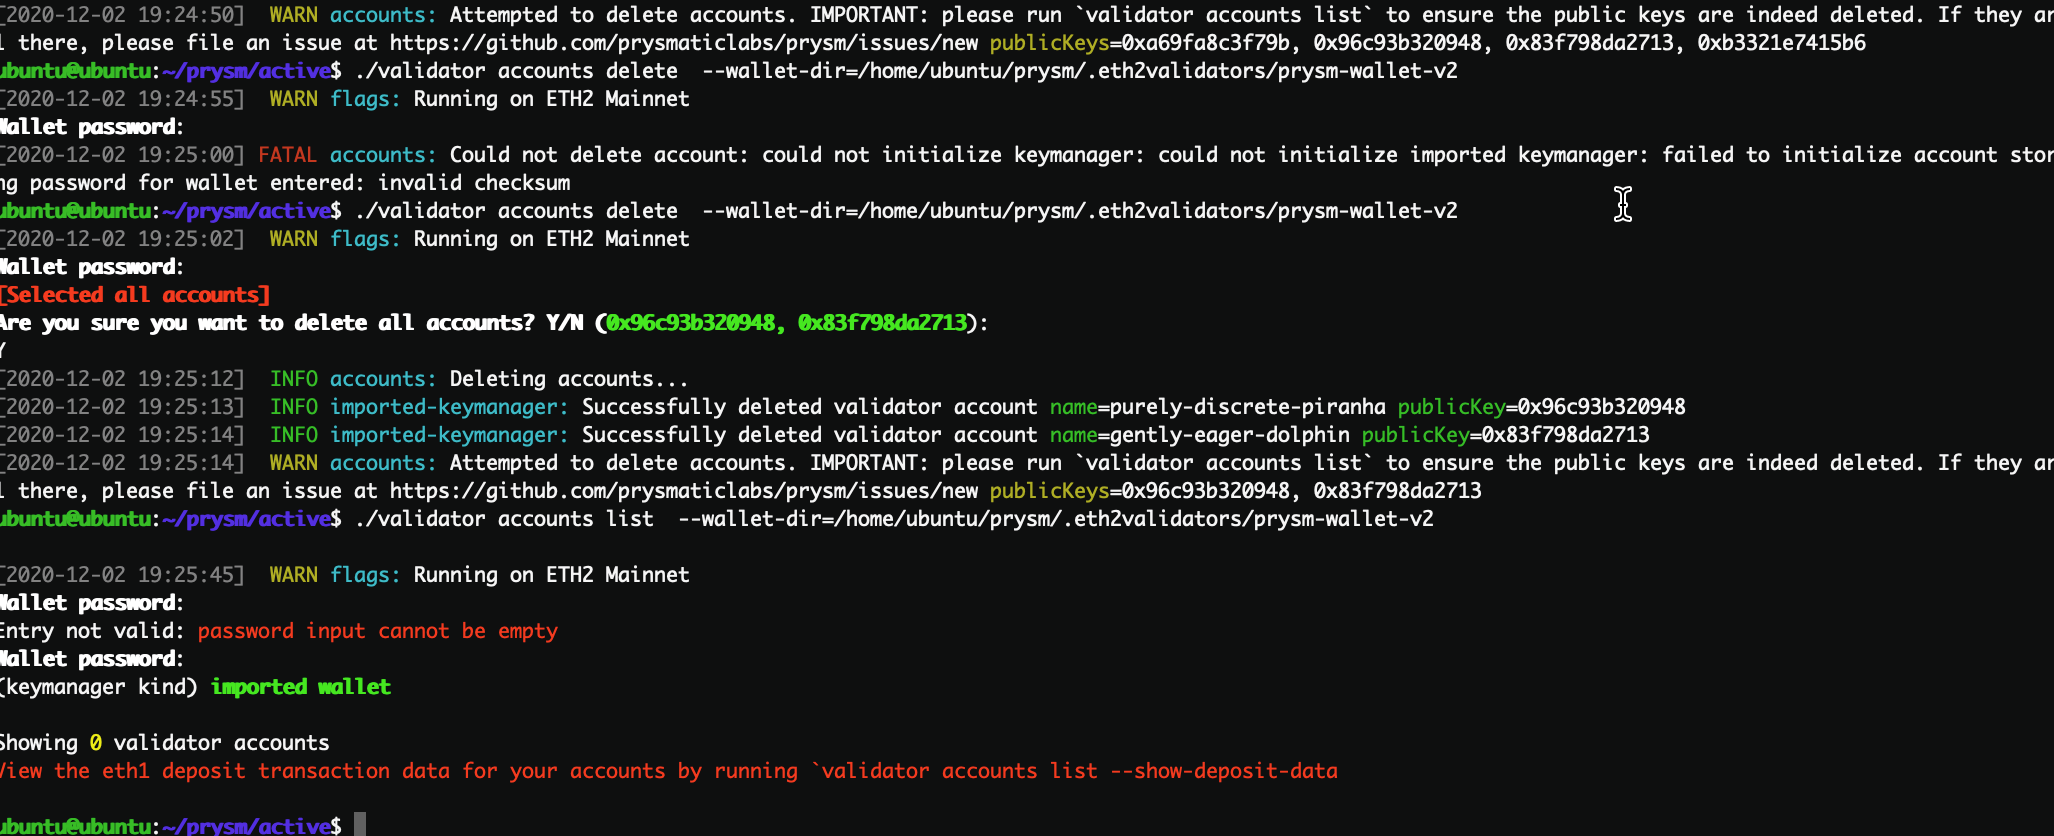Viewport: 2054px width, 836px height.
Task: Click "Showing 0 validator accounts" line
Action: [x=165, y=743]
